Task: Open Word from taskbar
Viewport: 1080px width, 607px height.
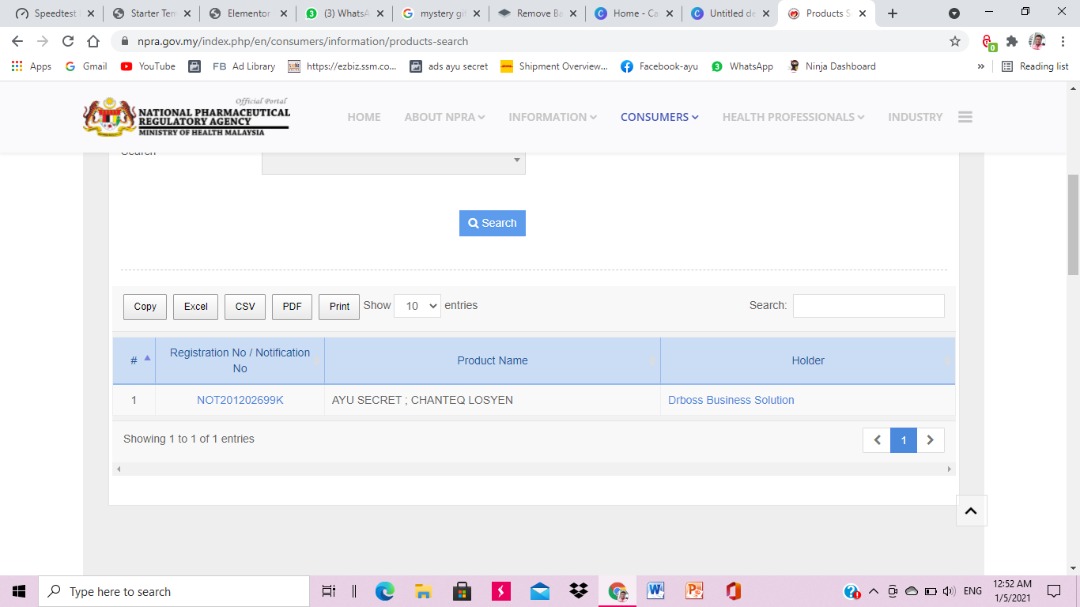Action: coord(656,591)
